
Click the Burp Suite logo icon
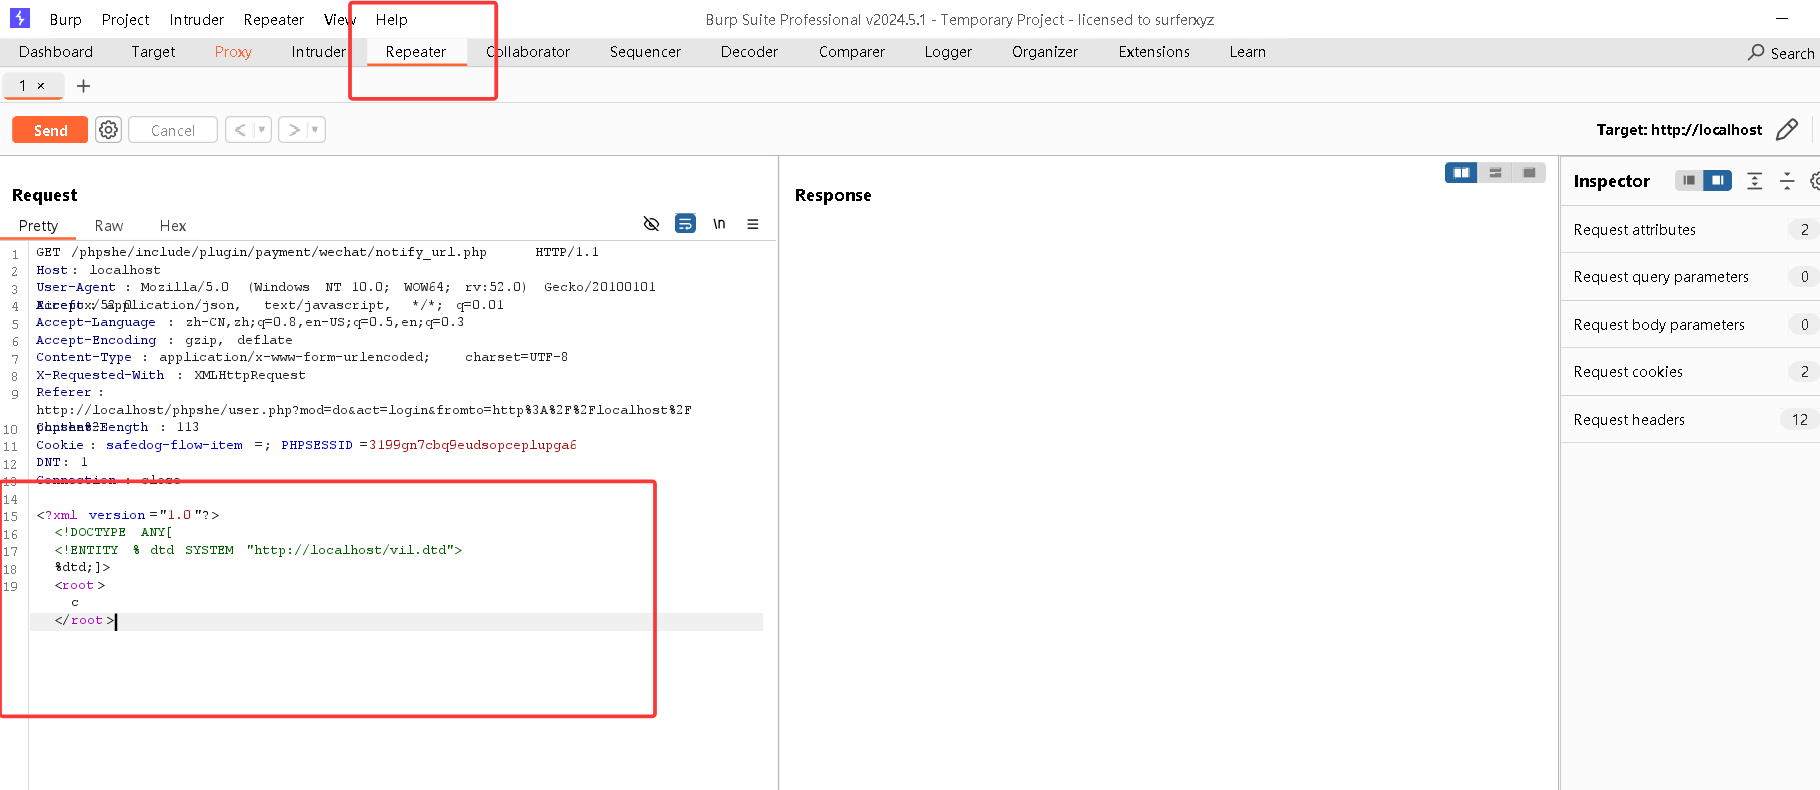(20, 18)
